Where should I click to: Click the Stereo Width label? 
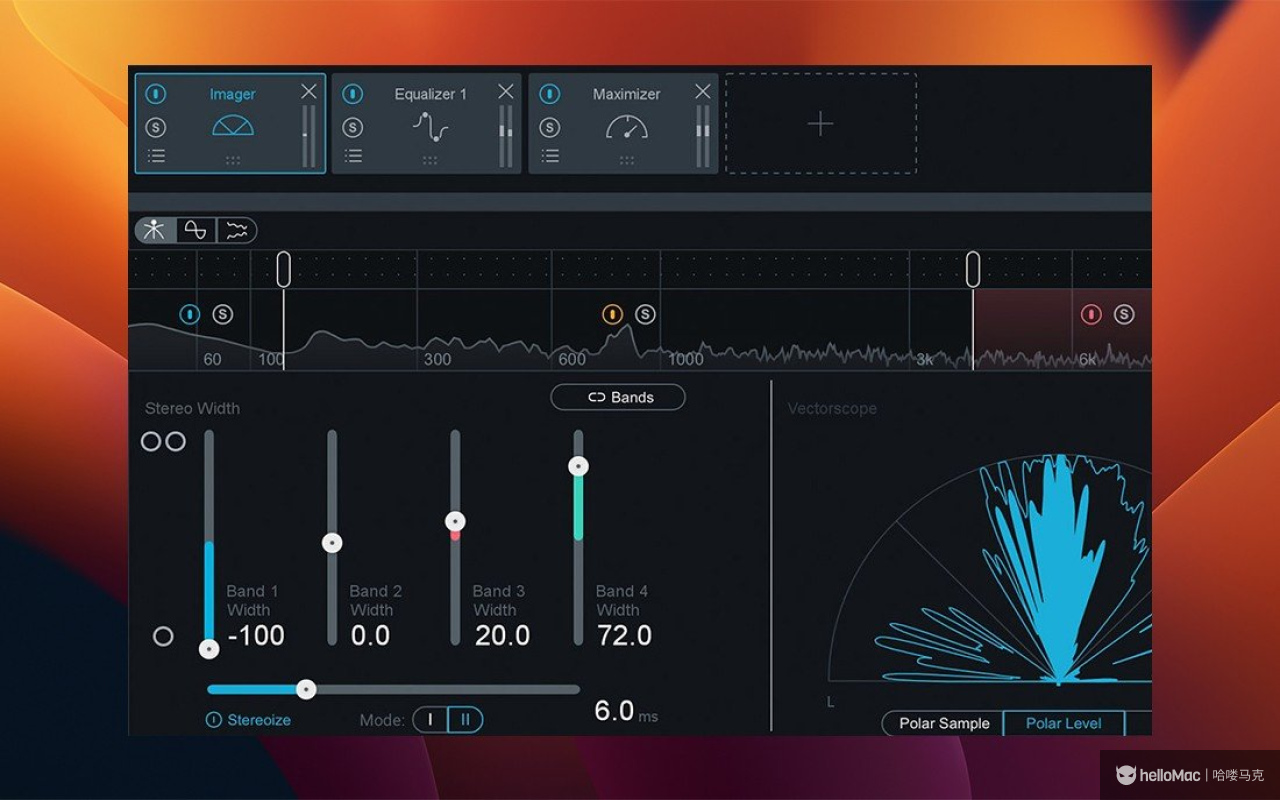coord(192,408)
